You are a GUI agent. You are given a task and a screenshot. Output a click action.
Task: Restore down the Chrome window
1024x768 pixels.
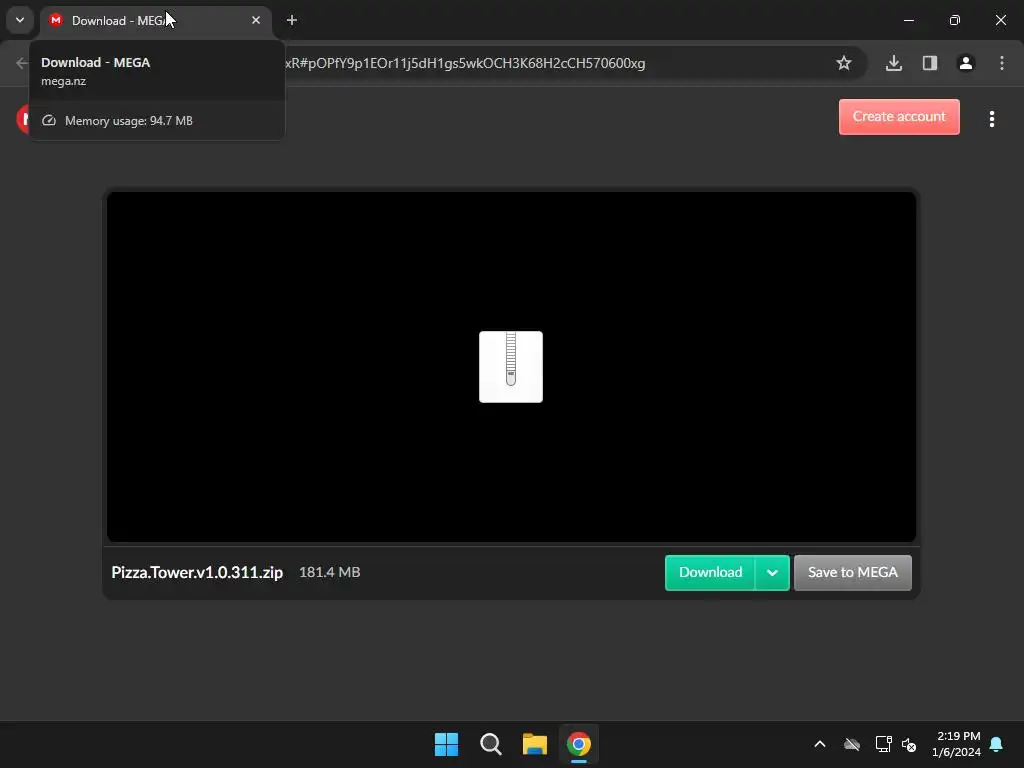tap(954, 20)
